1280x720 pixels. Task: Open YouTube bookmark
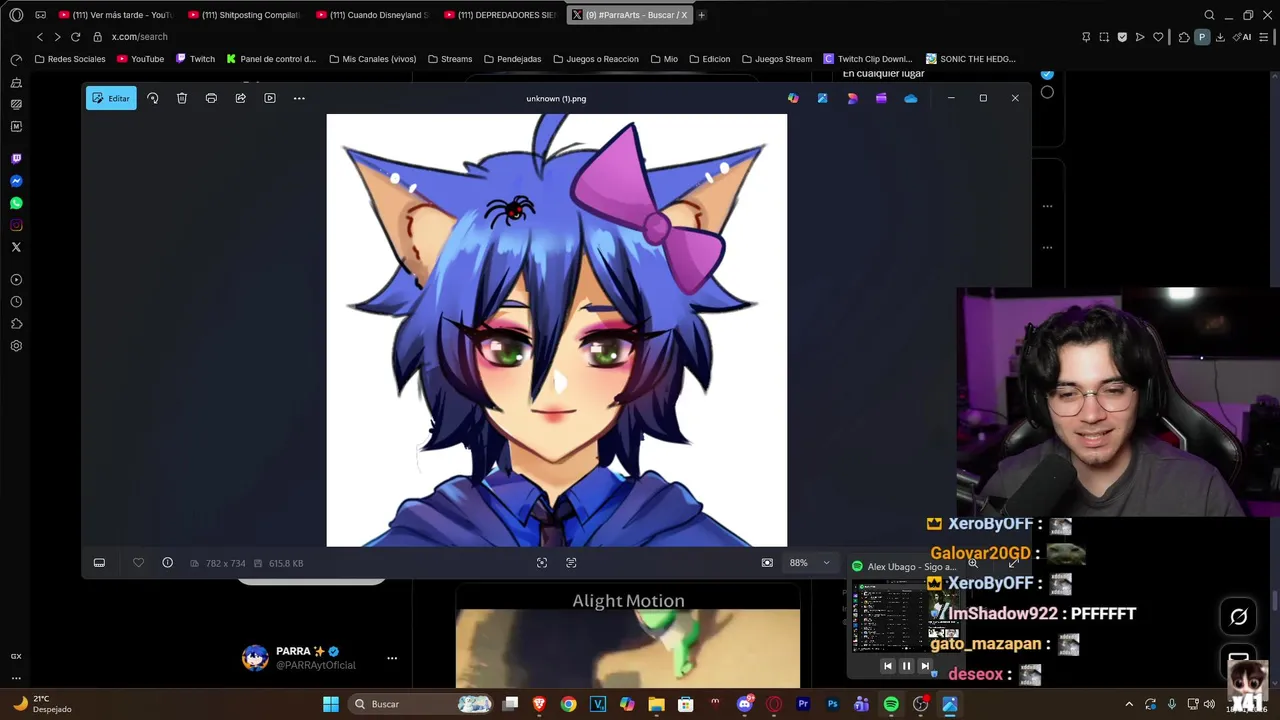140,59
